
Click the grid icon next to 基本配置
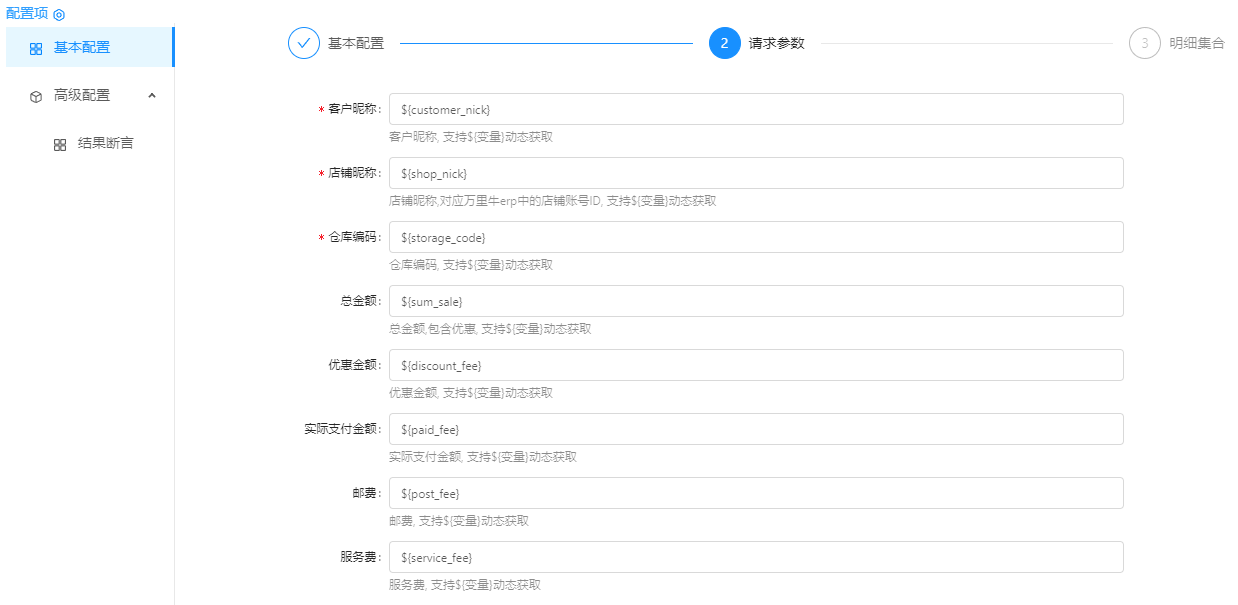[36, 48]
